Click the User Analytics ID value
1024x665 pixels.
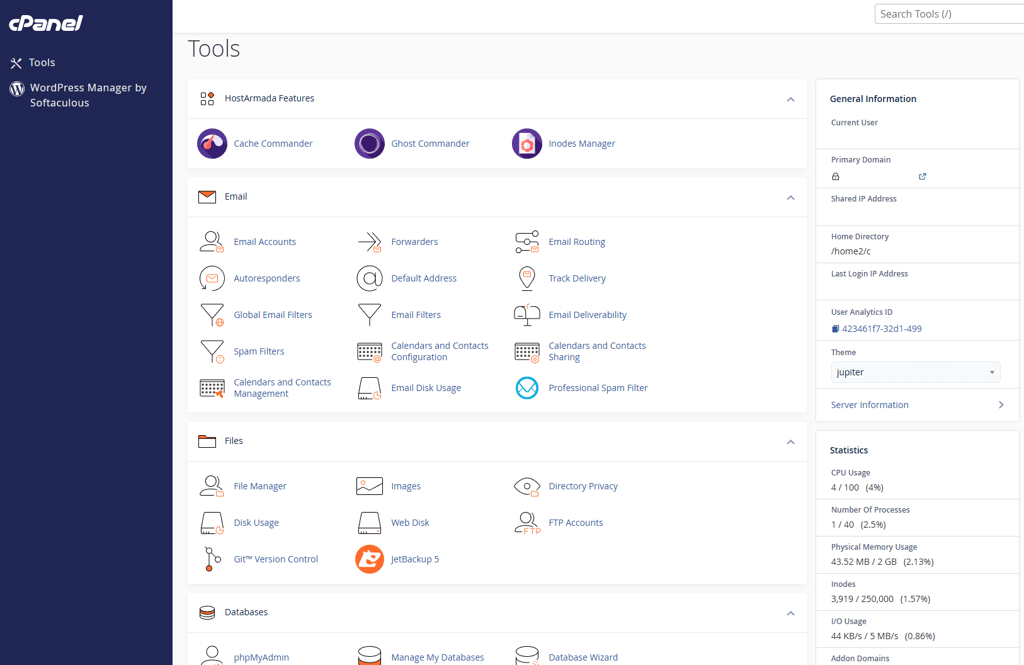(x=882, y=329)
